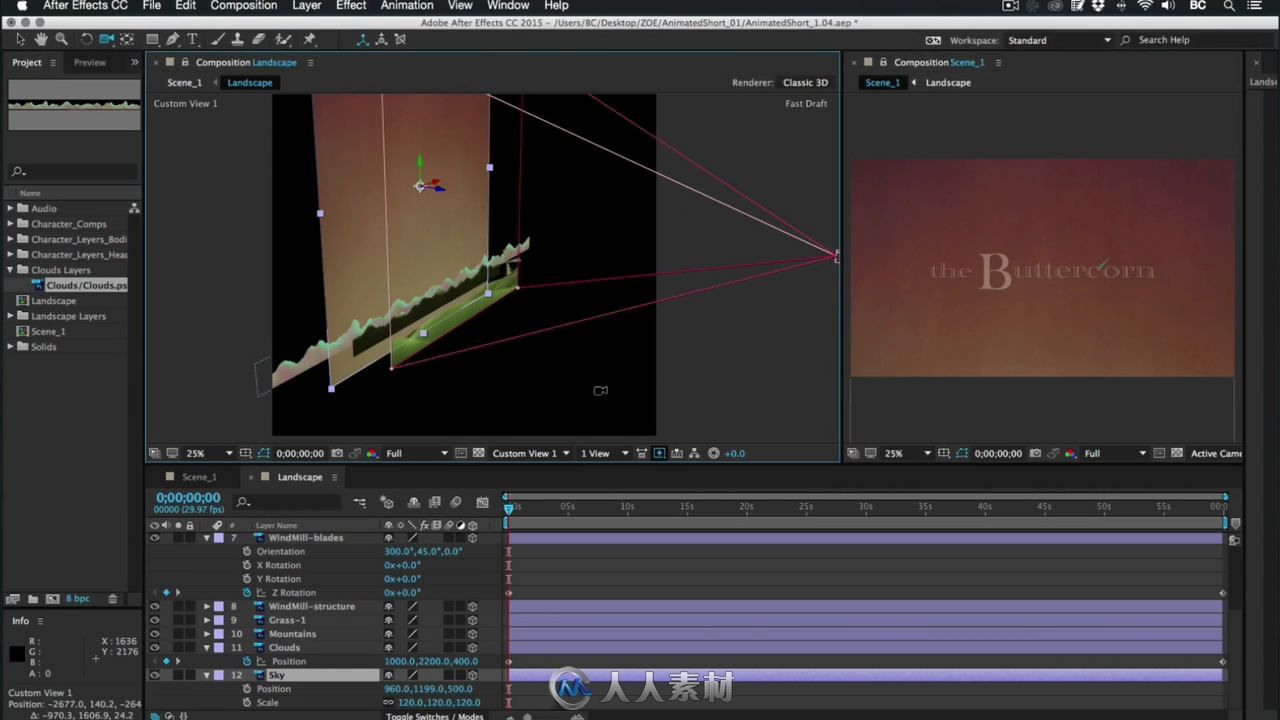Toggle 3D layer switch for Sky
The image size is (1280, 720).
(472, 675)
